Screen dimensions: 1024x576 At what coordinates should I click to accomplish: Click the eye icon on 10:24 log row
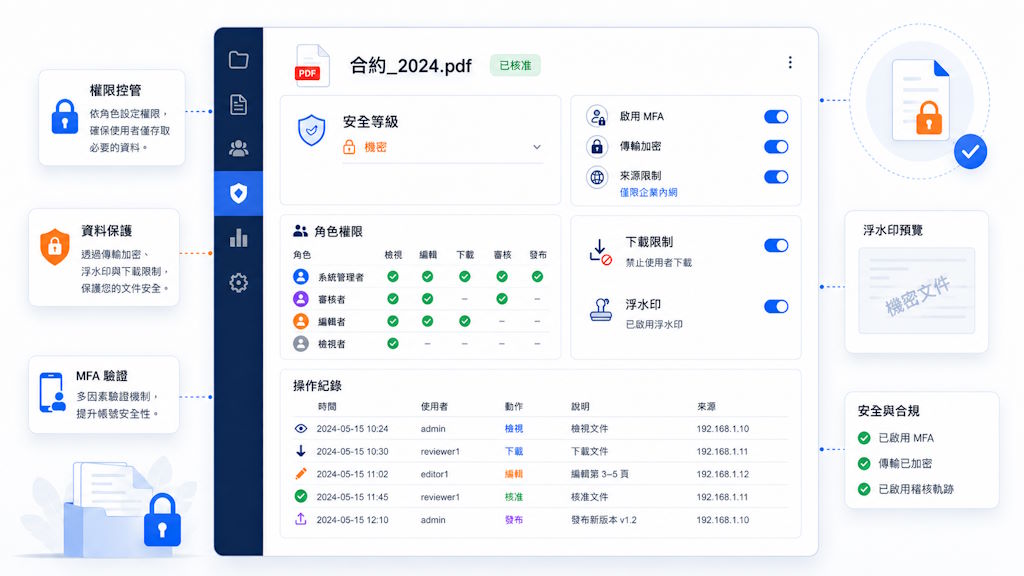pos(300,428)
